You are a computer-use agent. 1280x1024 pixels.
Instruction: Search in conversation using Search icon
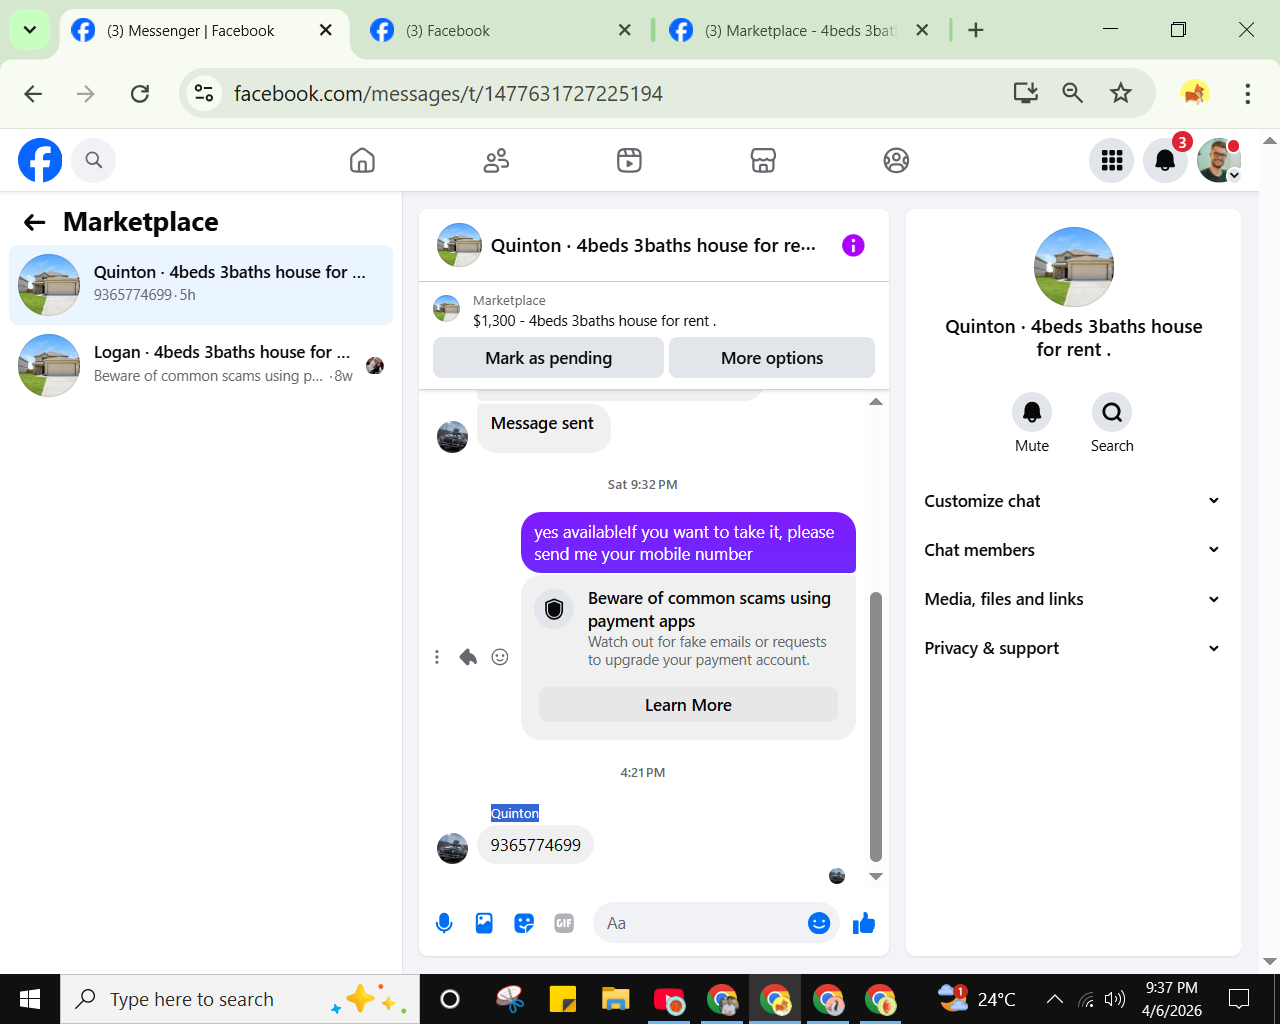pyautogui.click(x=1112, y=412)
